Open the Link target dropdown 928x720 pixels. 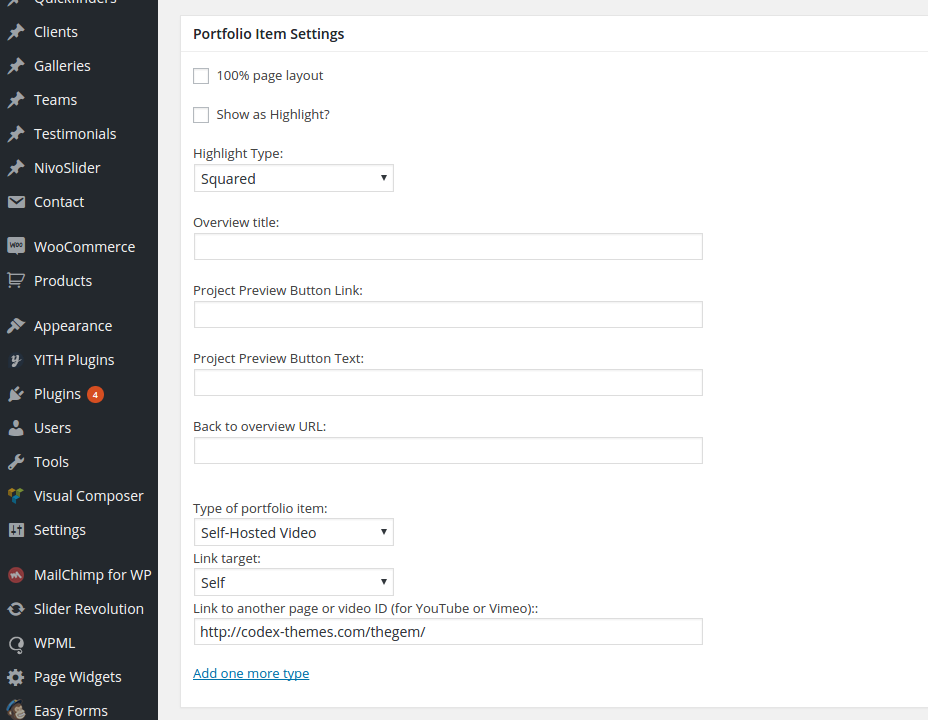pos(293,583)
